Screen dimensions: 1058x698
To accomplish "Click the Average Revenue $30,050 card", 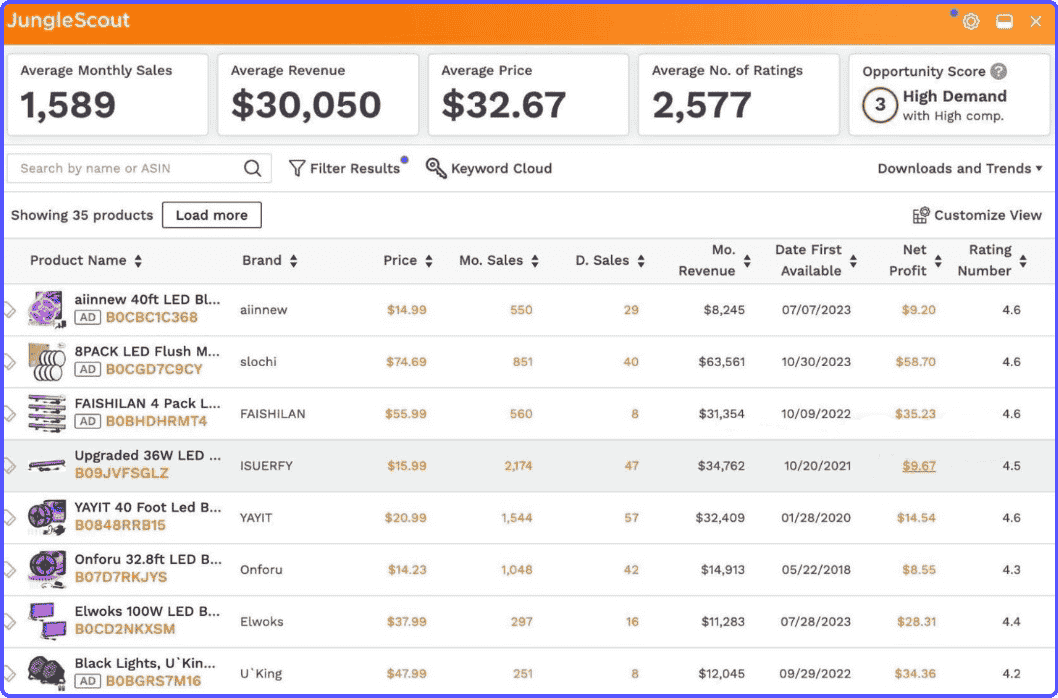I will click(318, 95).
